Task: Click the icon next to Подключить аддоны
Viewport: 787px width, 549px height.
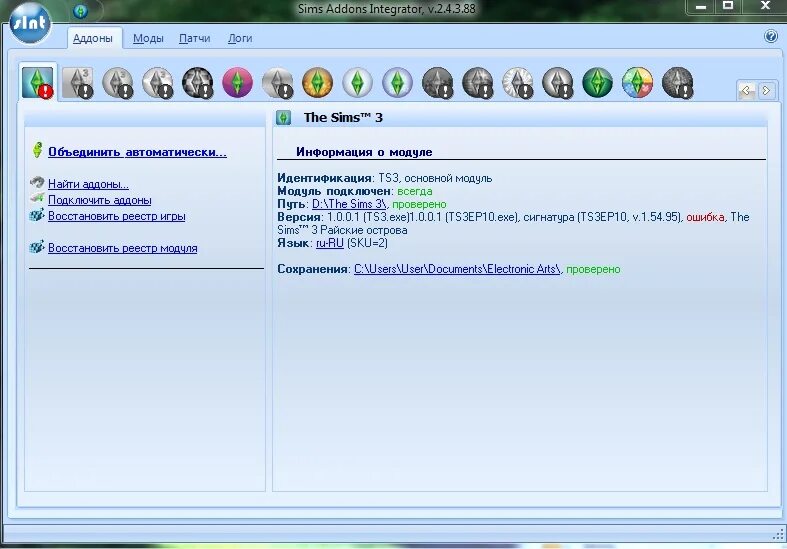Action: [x=37, y=198]
